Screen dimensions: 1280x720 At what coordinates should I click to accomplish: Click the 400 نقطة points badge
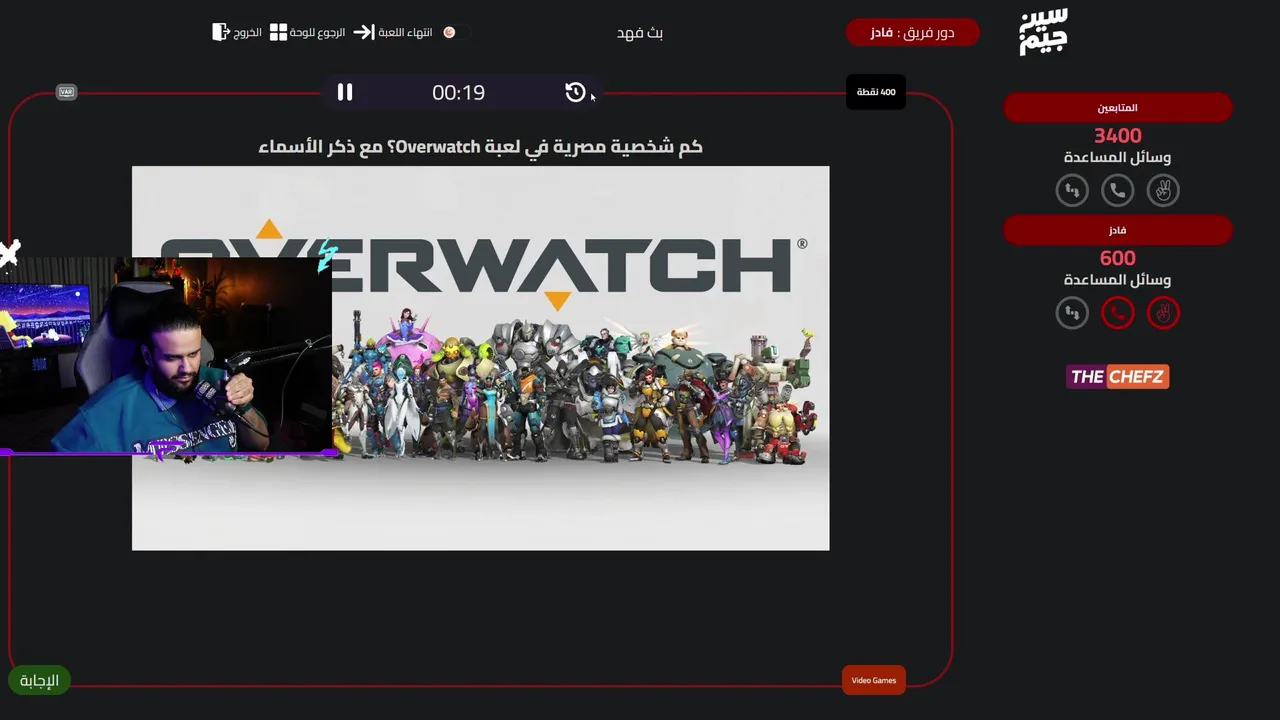[x=876, y=92]
